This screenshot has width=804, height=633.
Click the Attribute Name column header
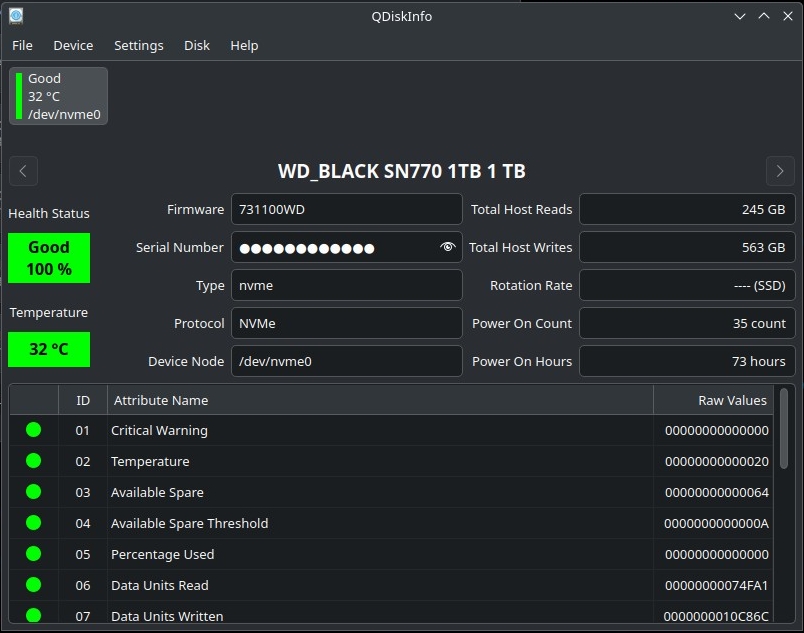(x=380, y=400)
